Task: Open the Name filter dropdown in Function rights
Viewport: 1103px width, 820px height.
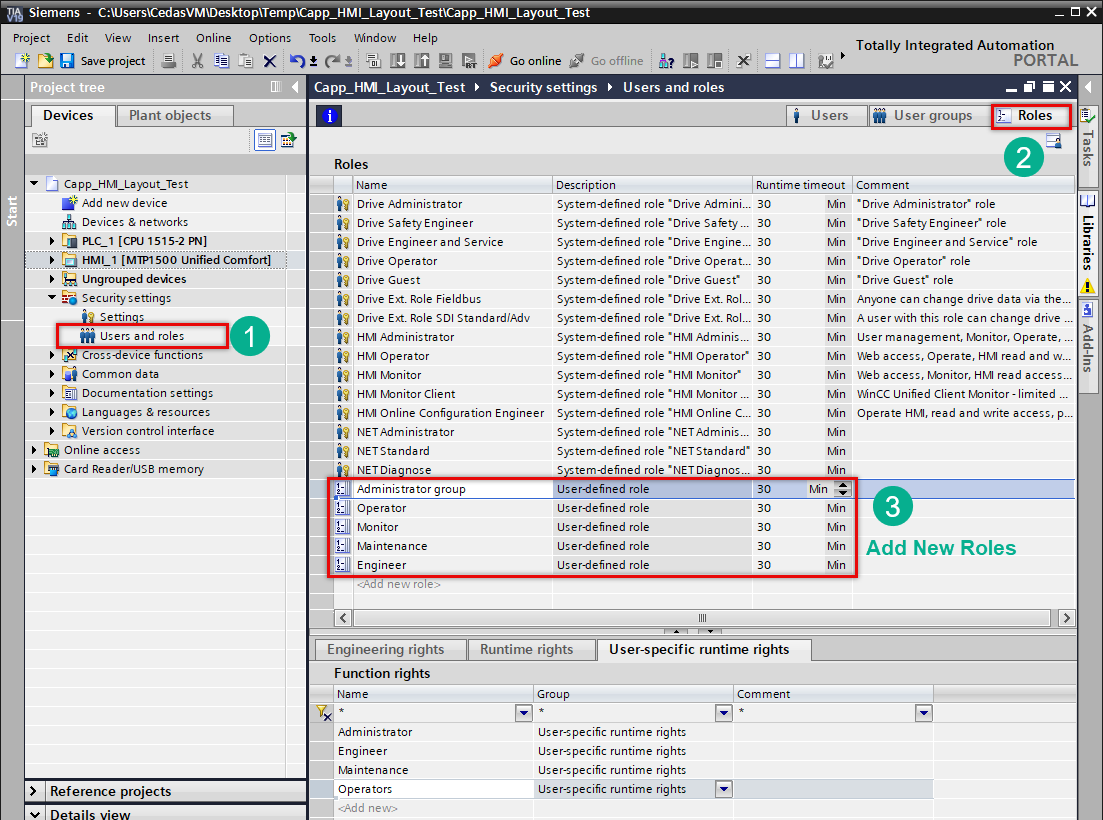Action: 523,713
